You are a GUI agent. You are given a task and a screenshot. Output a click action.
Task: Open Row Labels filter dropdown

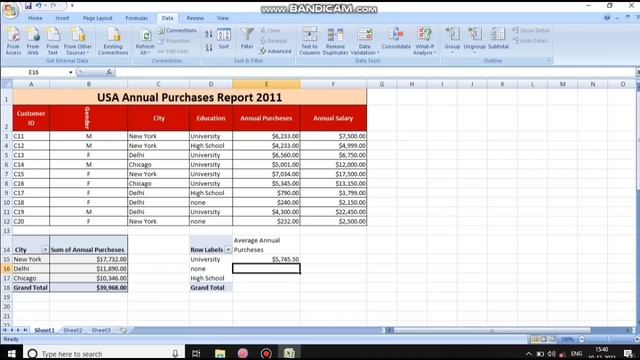[x=228, y=250]
